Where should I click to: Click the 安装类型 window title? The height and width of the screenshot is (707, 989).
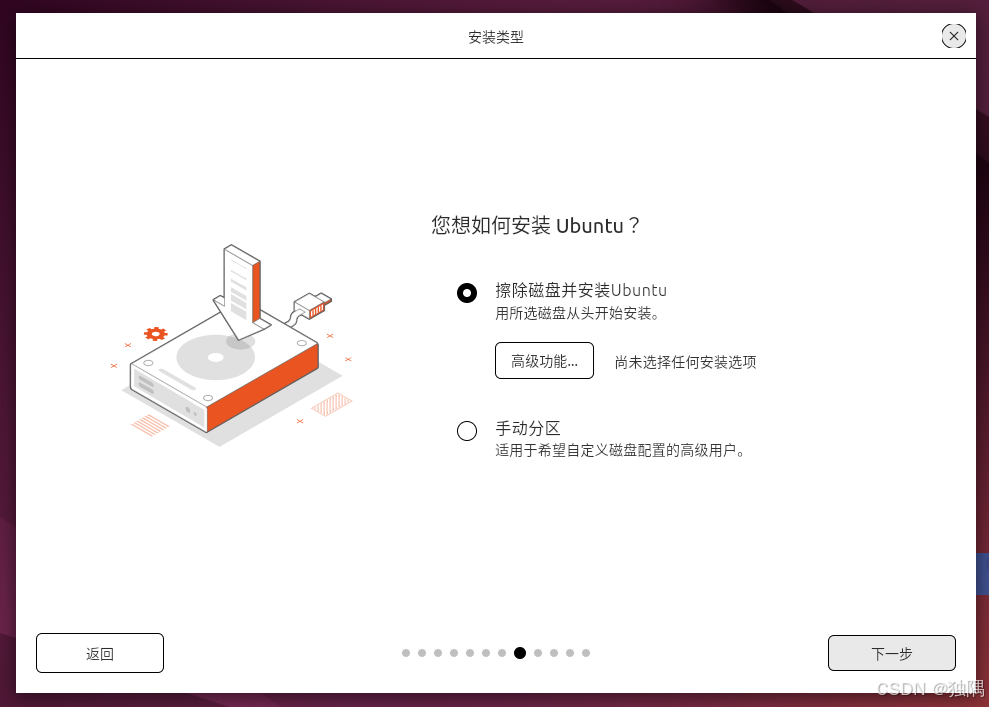[496, 37]
